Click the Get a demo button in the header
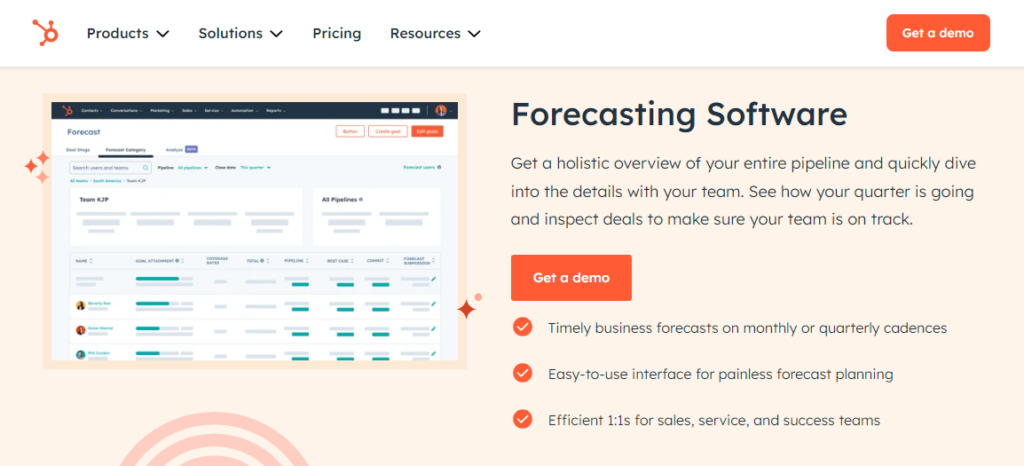This screenshot has width=1024, height=466. [x=937, y=33]
